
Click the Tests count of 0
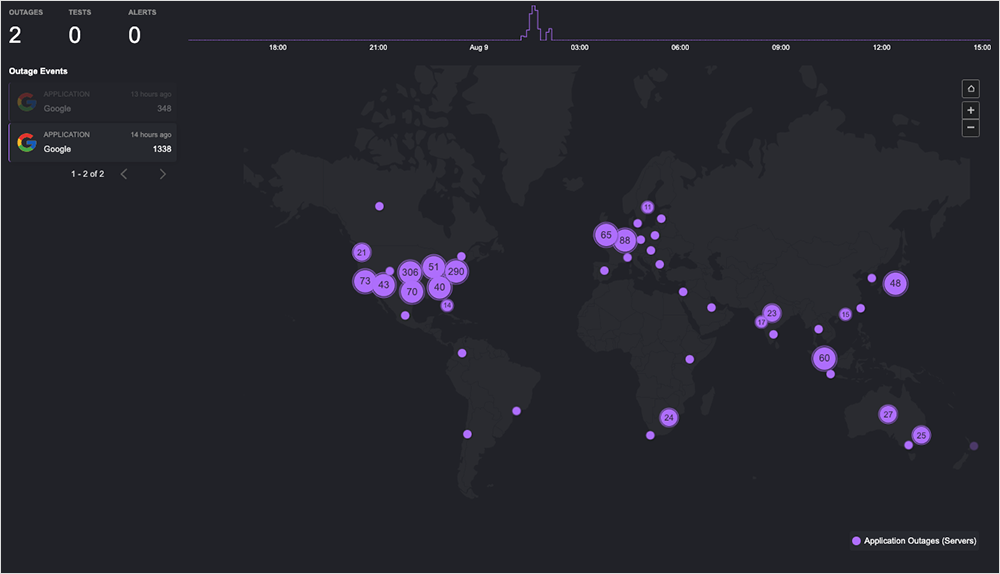(x=75, y=35)
